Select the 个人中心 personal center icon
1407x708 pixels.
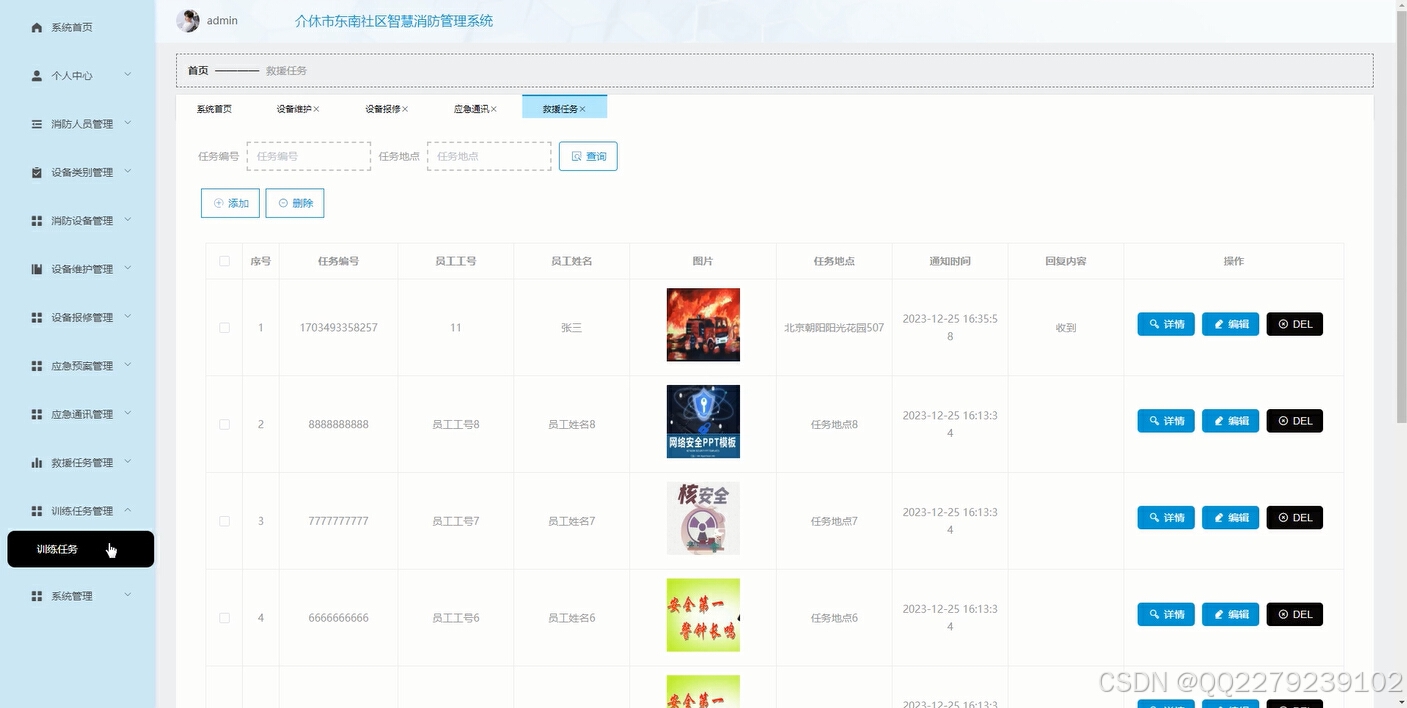click(x=37, y=75)
